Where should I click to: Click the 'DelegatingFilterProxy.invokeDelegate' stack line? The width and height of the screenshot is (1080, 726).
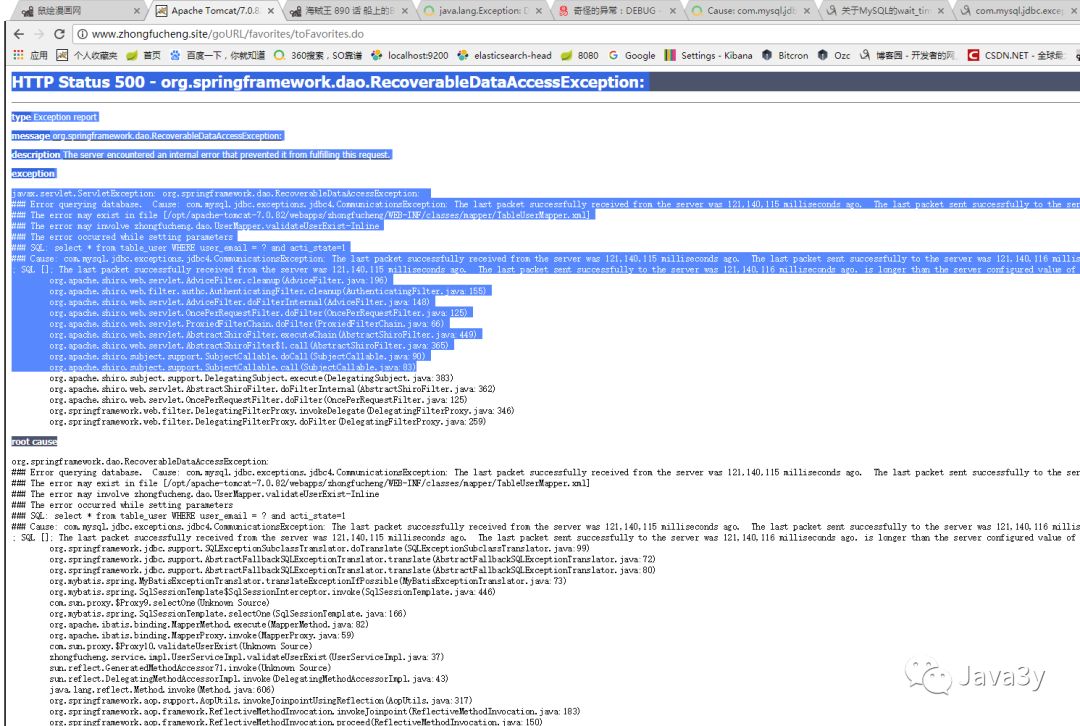[x=281, y=411]
